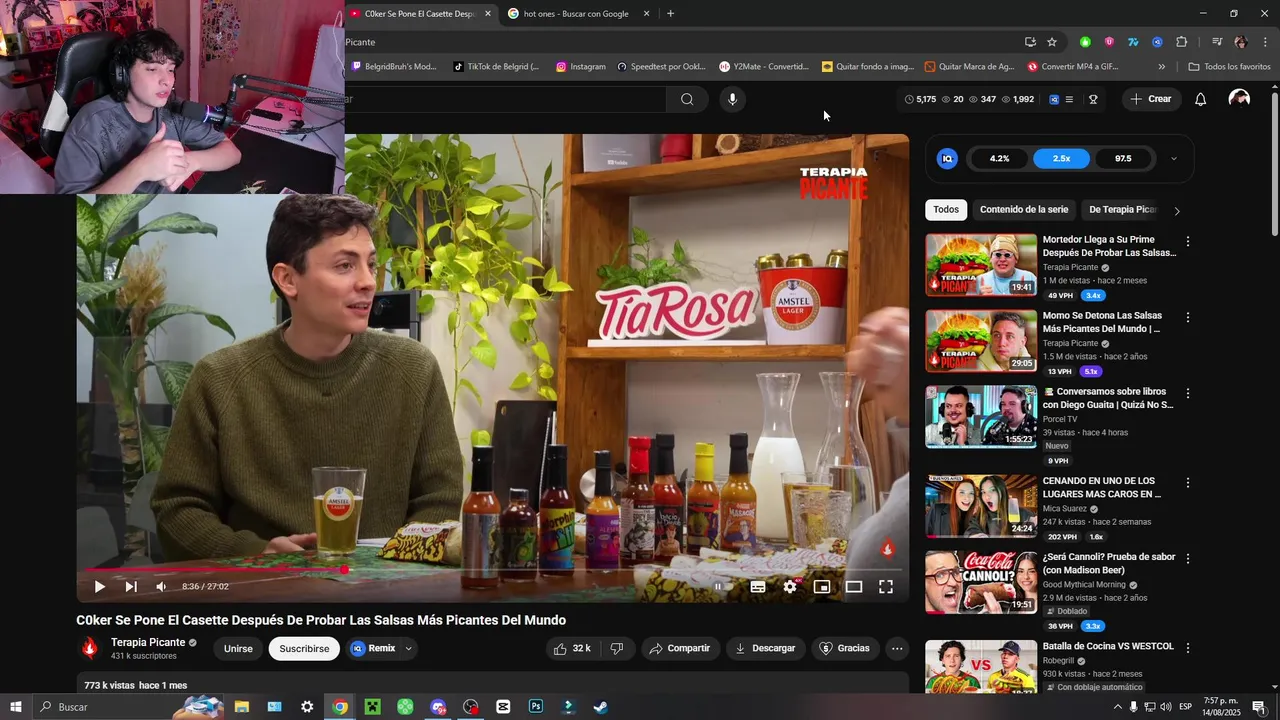Screen dimensions: 1280x720
Task: Show more filter chips with arrow
Action: point(1177,211)
